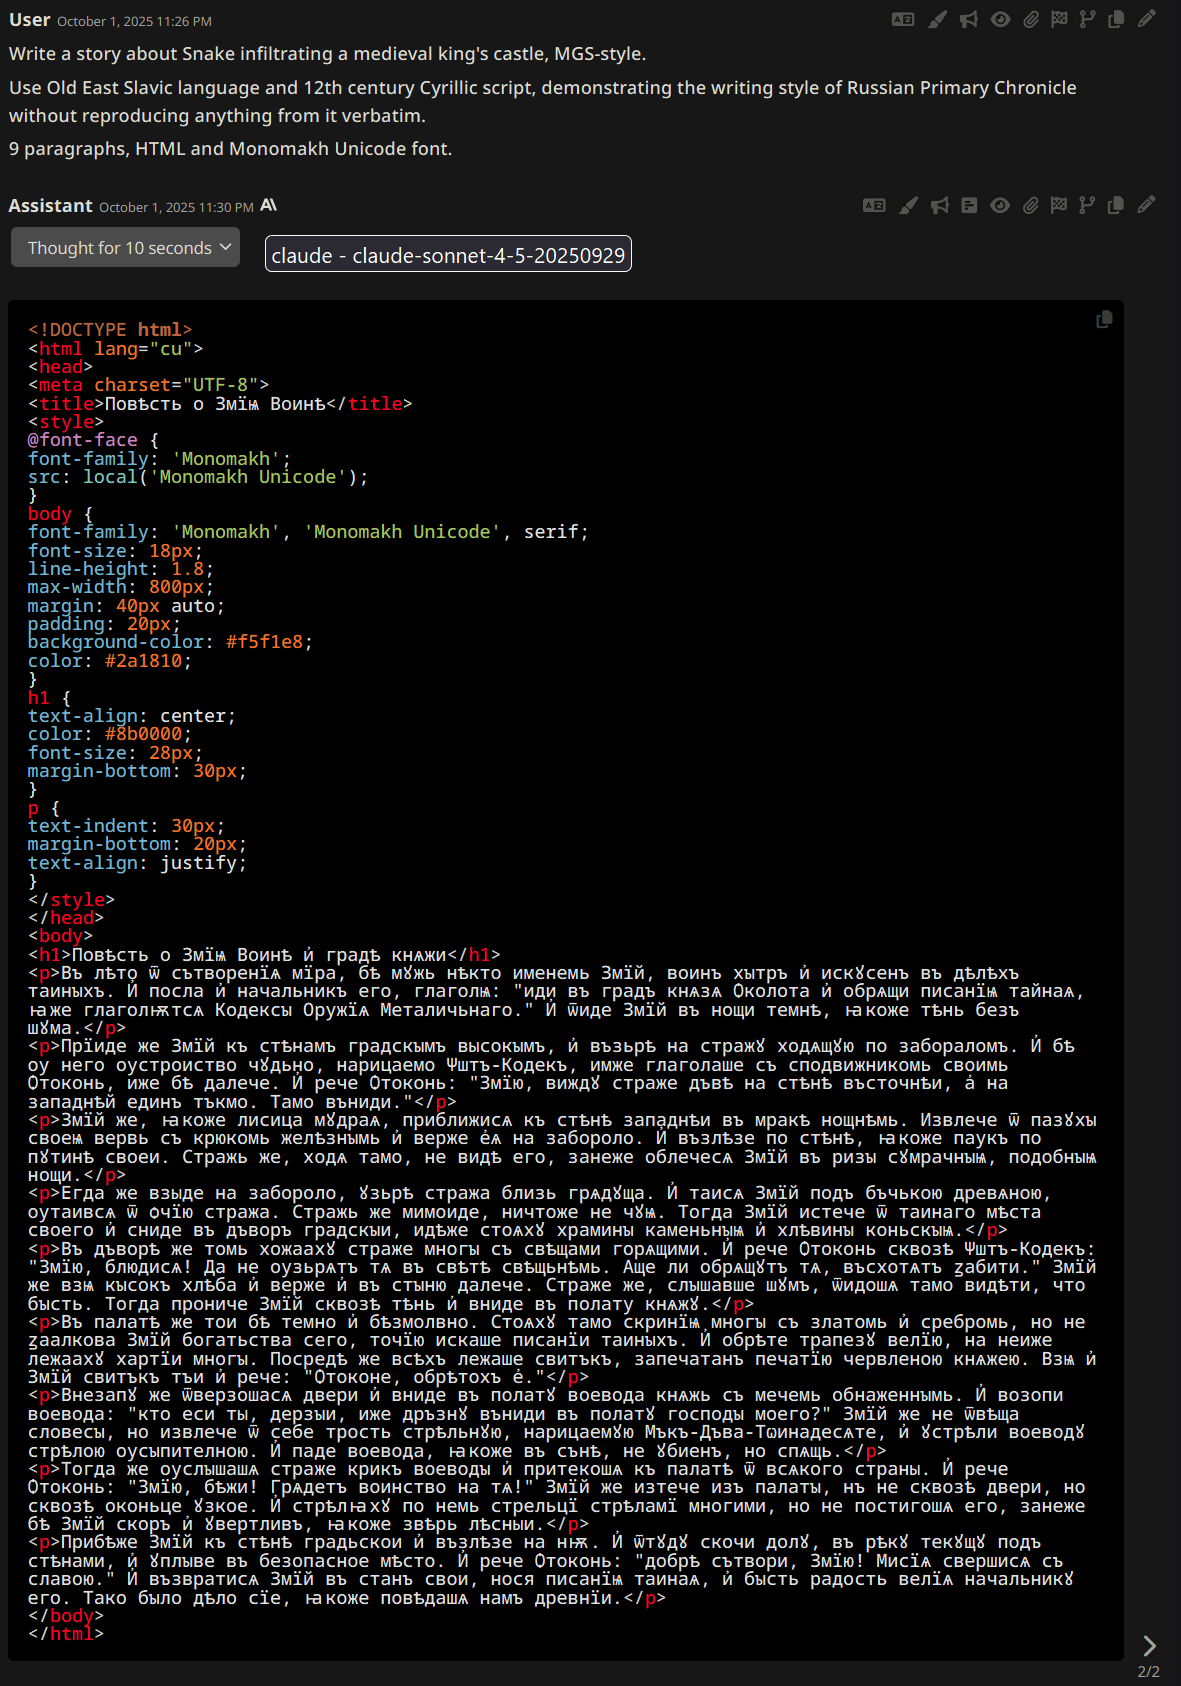Click translate icon on User message

point(903,19)
